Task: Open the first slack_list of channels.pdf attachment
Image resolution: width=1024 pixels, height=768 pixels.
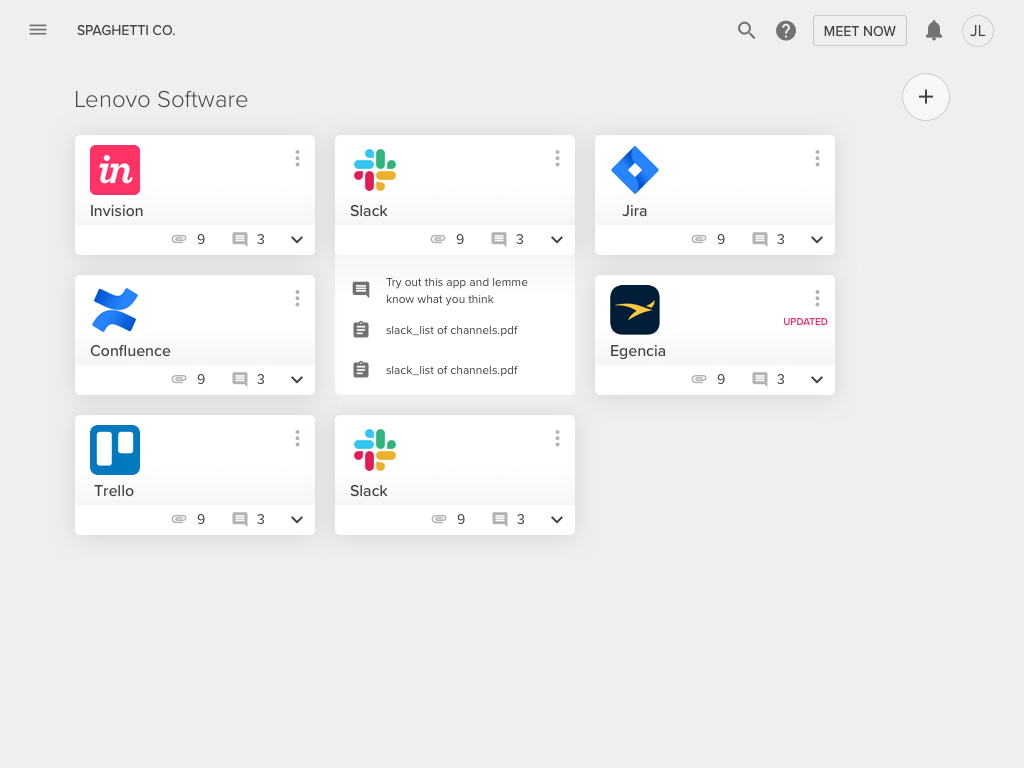Action: tap(451, 330)
